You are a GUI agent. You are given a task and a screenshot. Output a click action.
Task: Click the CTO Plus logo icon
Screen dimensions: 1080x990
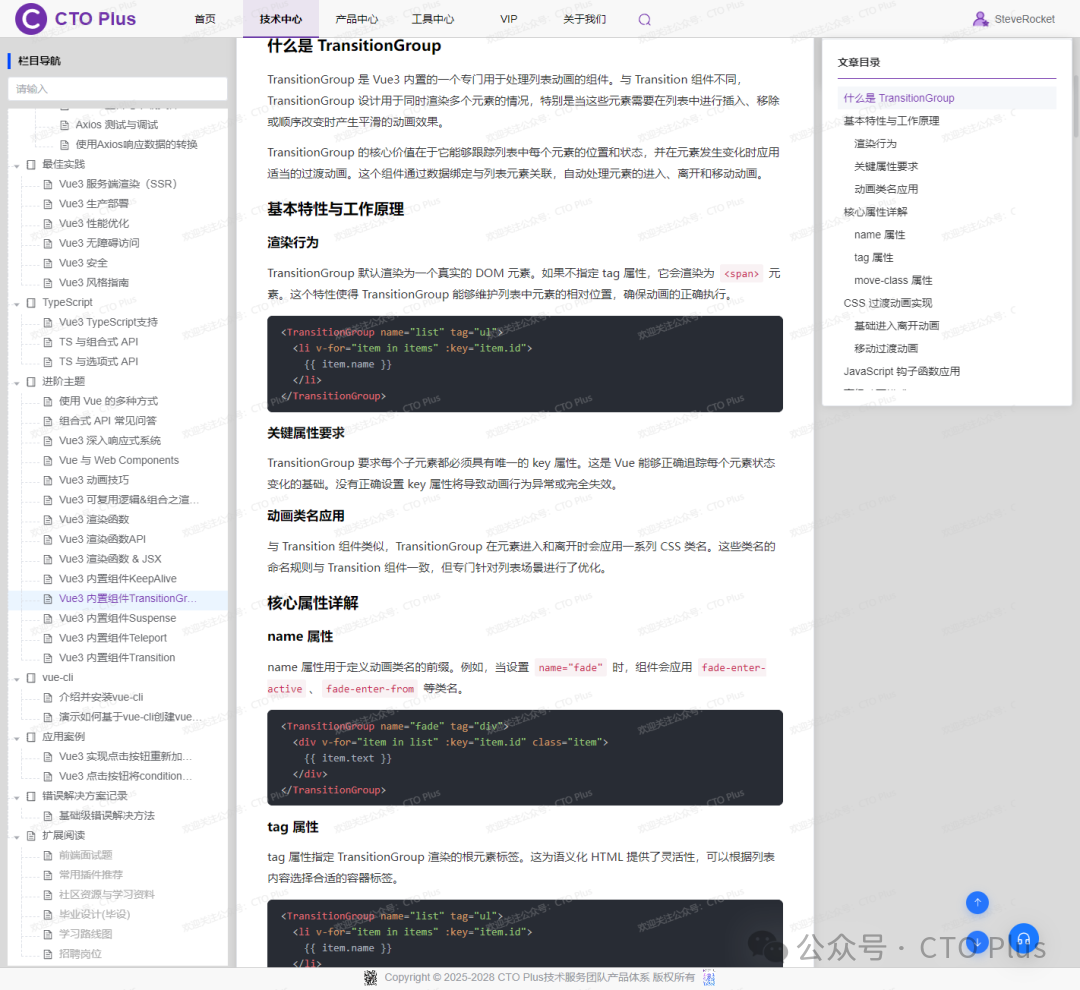(x=31, y=19)
